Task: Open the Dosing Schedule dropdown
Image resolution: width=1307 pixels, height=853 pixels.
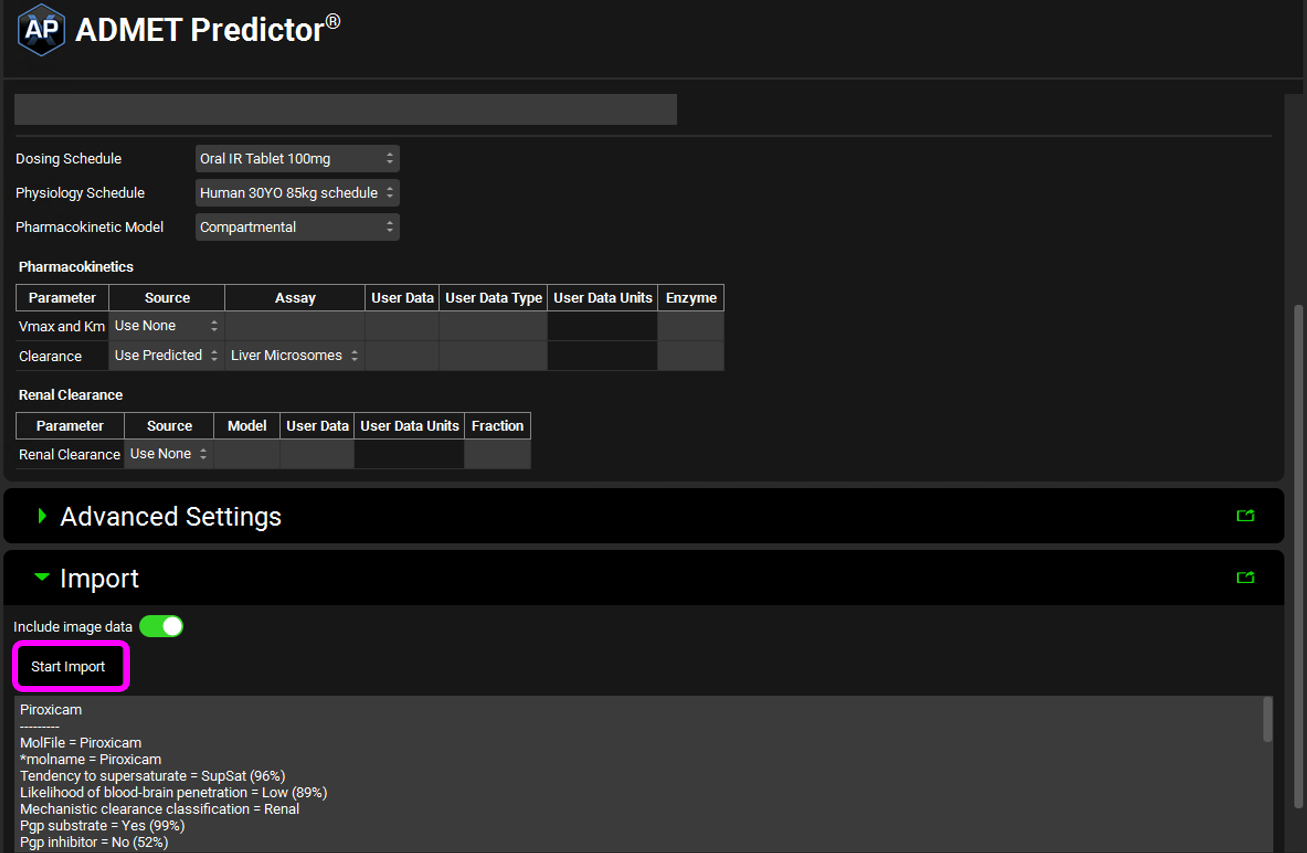Action: pyautogui.click(x=297, y=159)
